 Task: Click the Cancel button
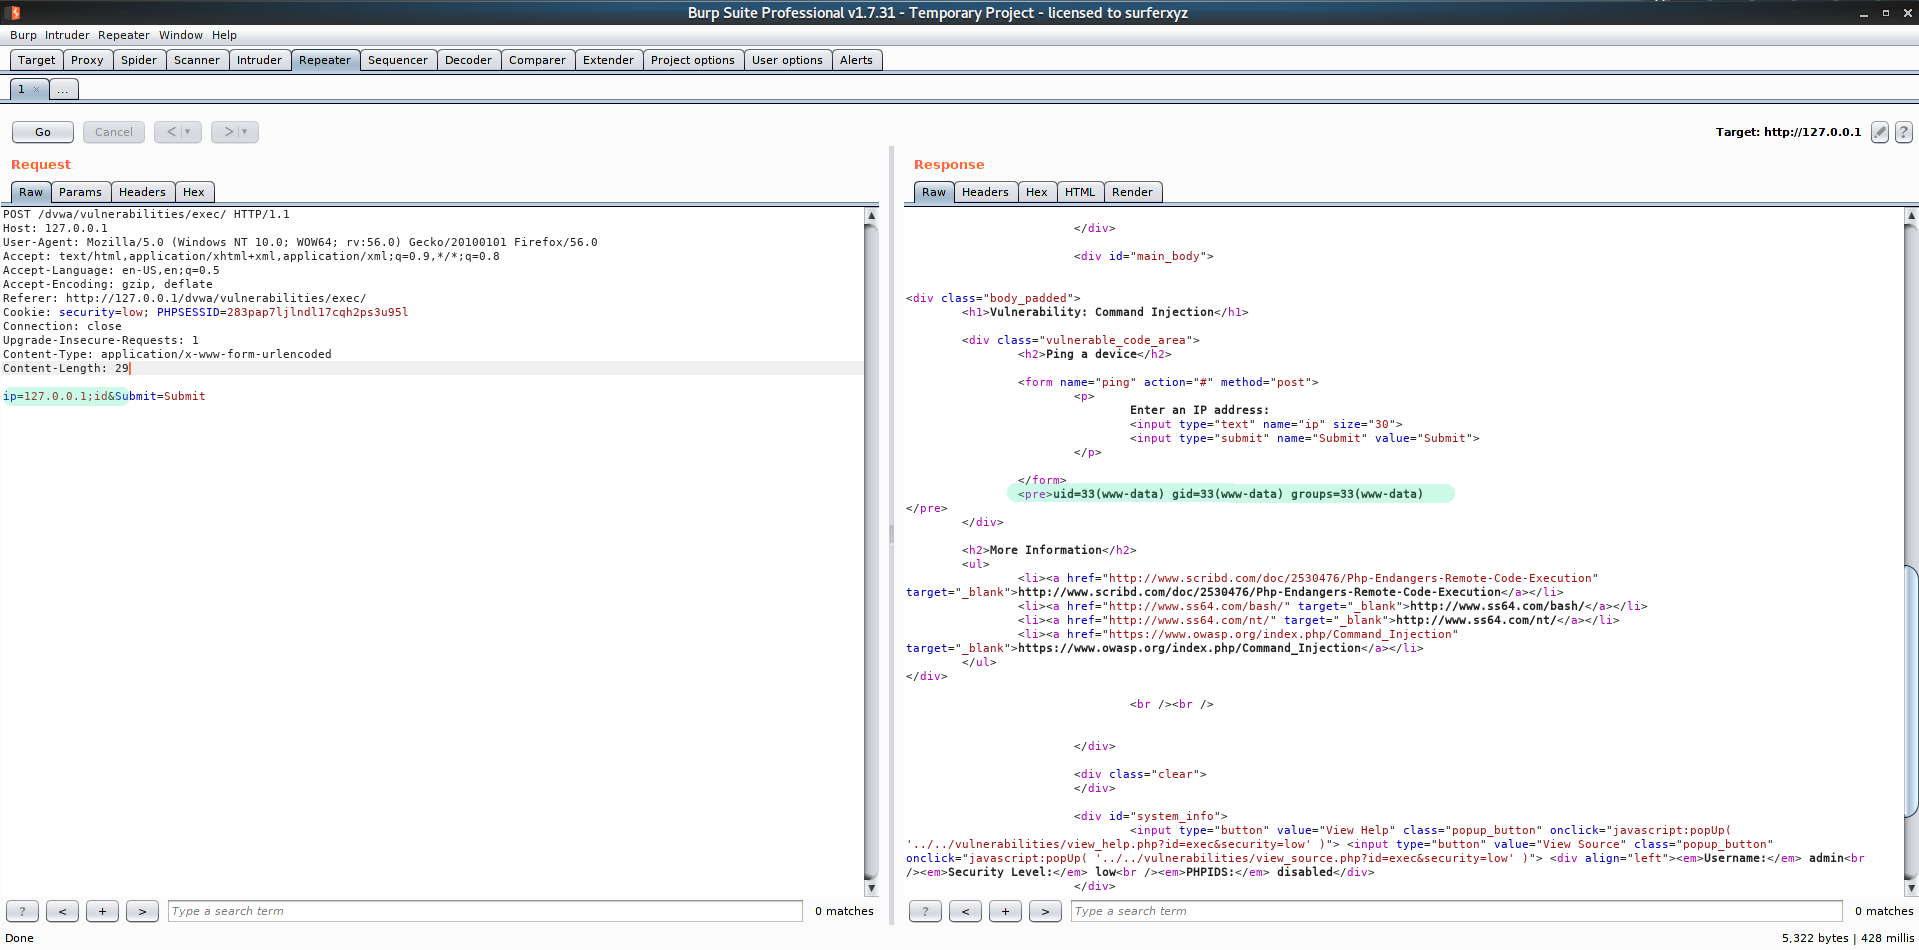(114, 132)
